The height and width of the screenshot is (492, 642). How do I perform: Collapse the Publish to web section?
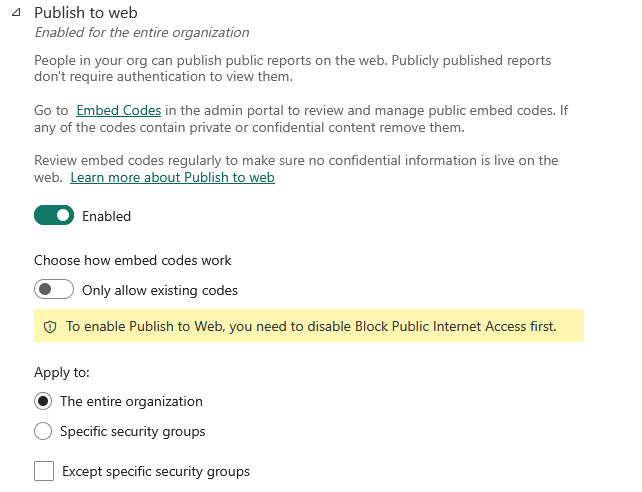pyautogui.click(x=16, y=12)
